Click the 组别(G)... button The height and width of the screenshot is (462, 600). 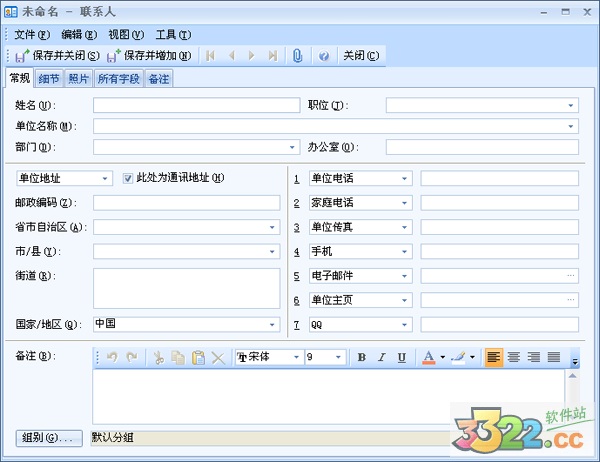tap(49, 438)
